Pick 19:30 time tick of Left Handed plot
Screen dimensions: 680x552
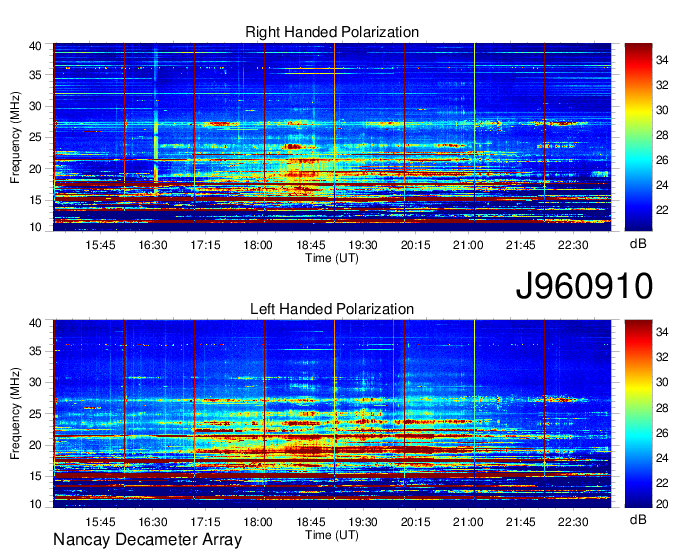click(363, 522)
